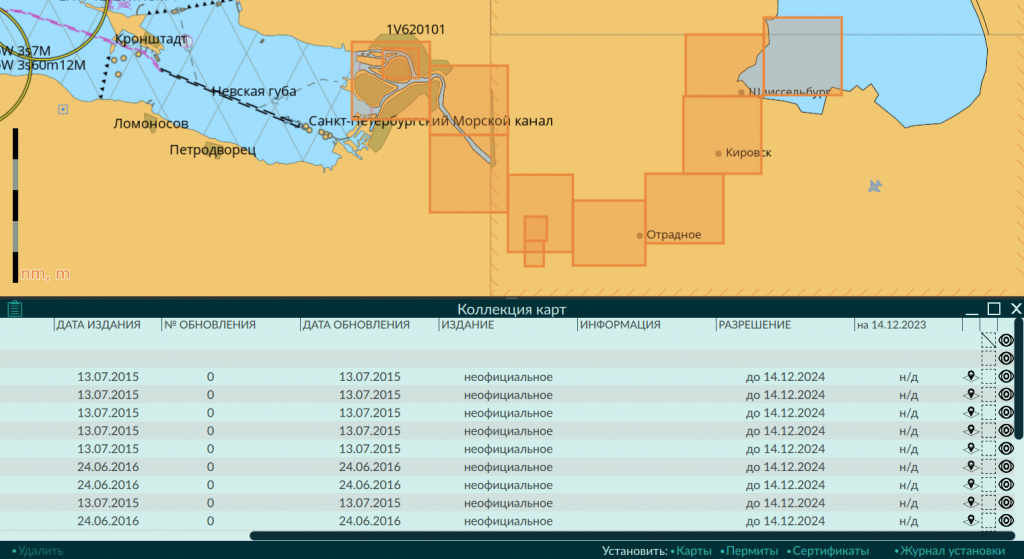Click the ДАТА ОБНОВЛЕНИЯ column header
The height and width of the screenshot is (559, 1024).
click(356, 325)
